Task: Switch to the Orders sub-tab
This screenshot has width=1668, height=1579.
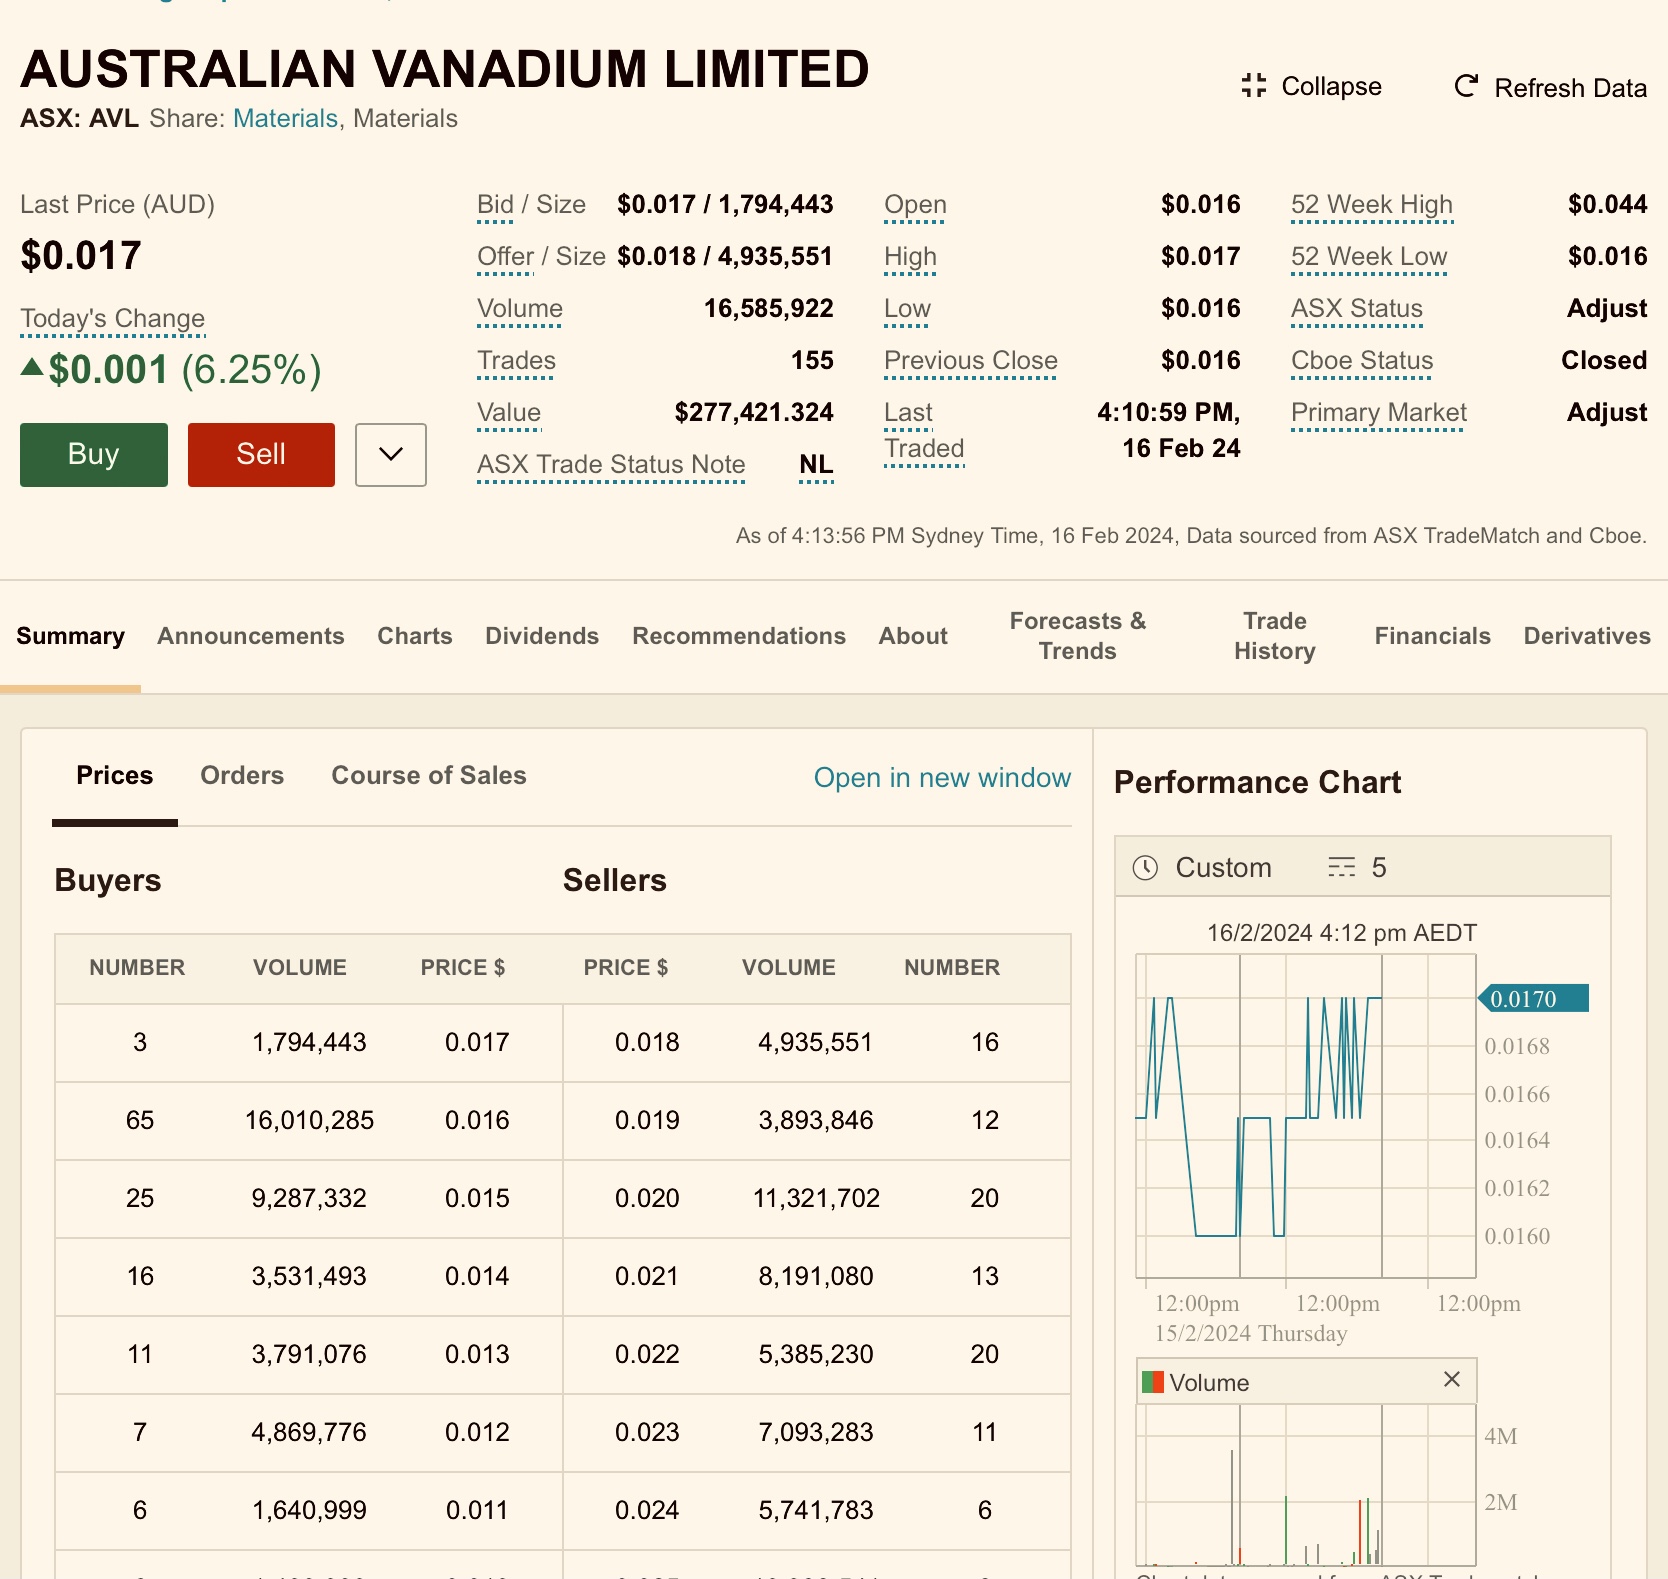Action: click(242, 776)
